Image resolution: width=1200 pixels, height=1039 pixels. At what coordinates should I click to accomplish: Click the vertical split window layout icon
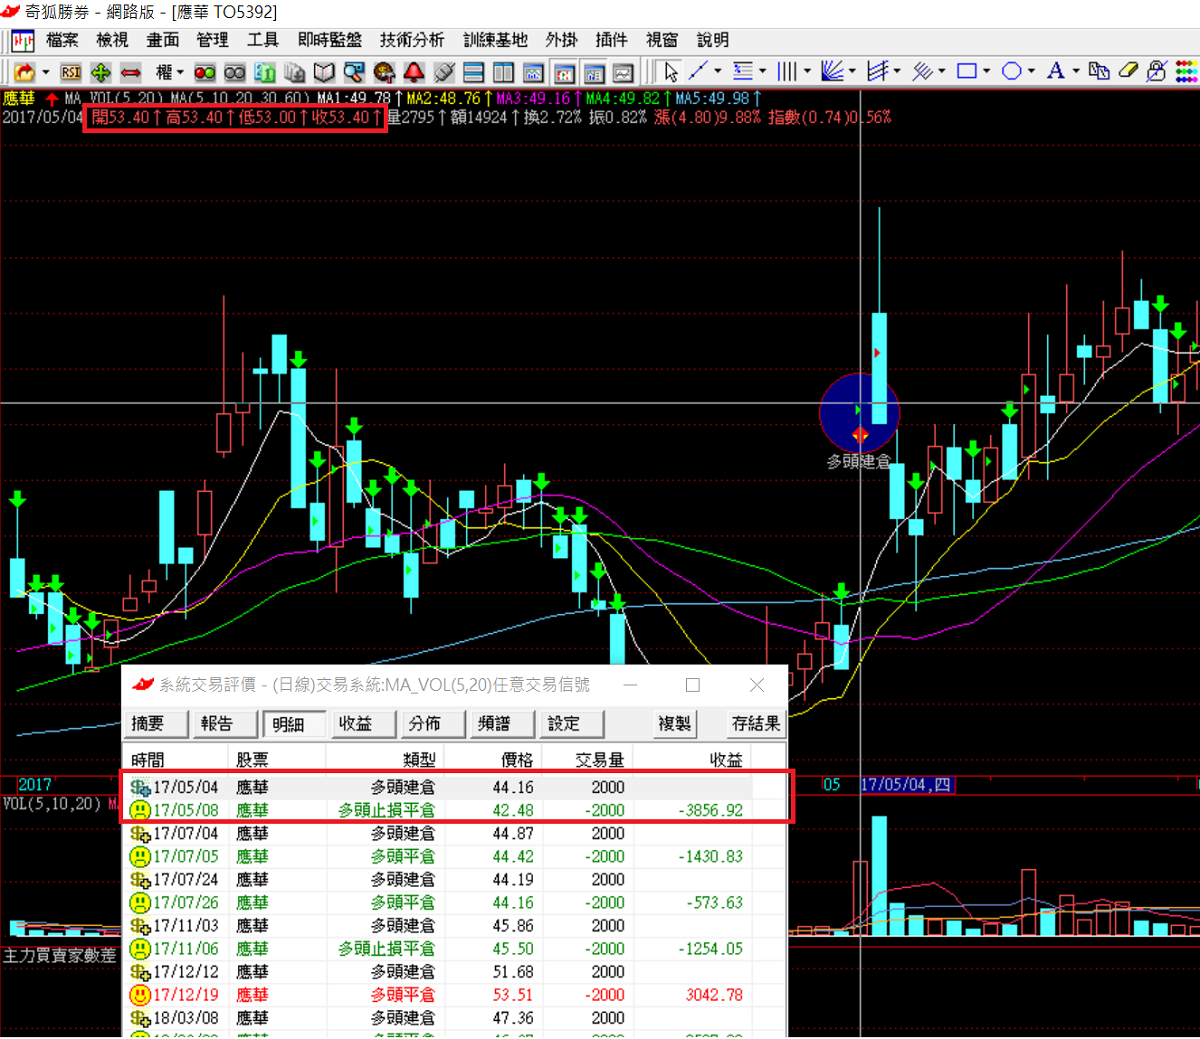click(x=504, y=72)
